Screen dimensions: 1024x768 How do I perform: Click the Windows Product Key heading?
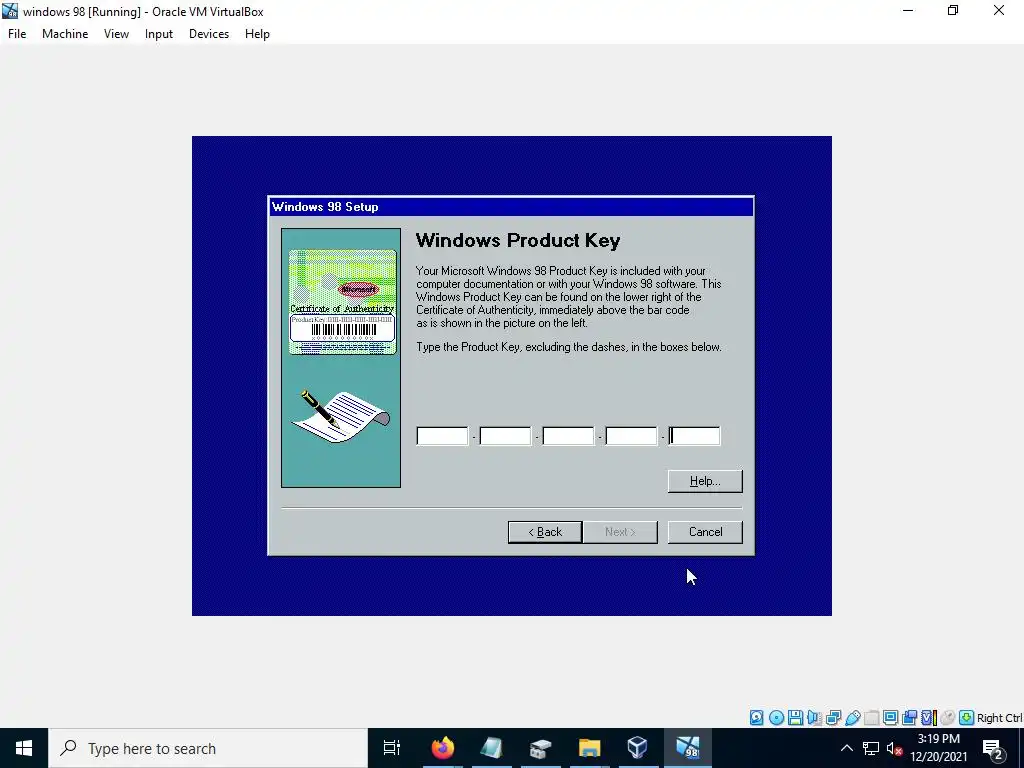pos(518,240)
